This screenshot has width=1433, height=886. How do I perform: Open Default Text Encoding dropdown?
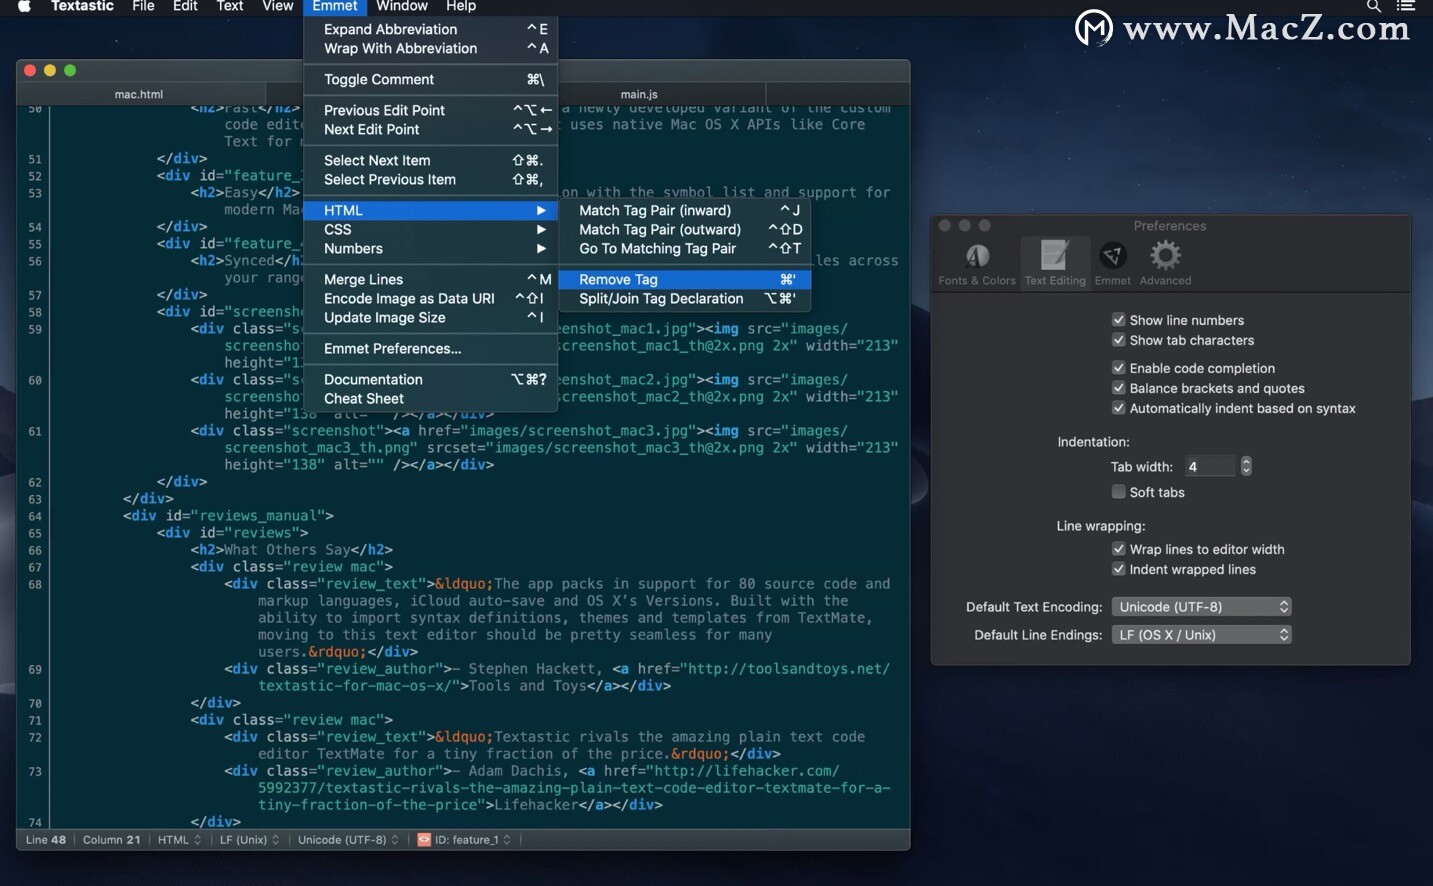tap(1201, 607)
